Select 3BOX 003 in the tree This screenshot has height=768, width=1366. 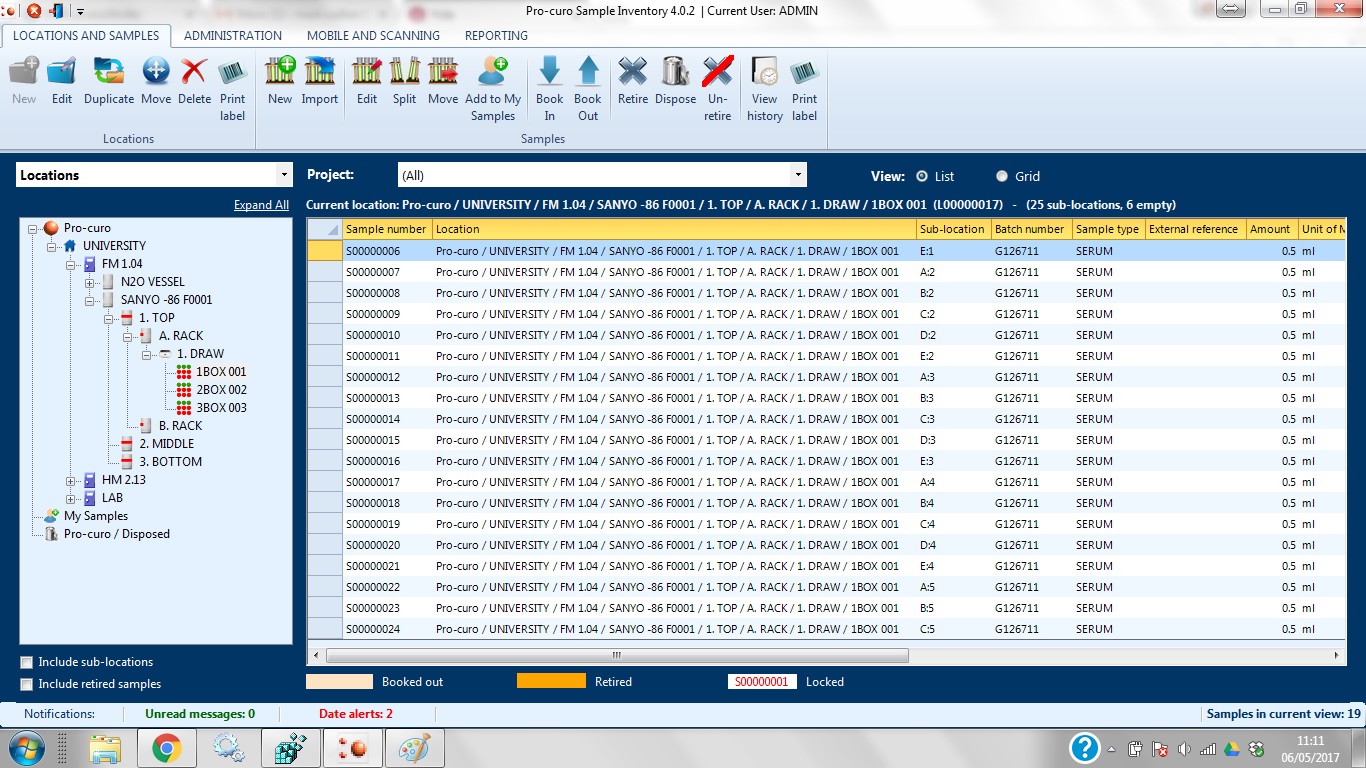(221, 408)
